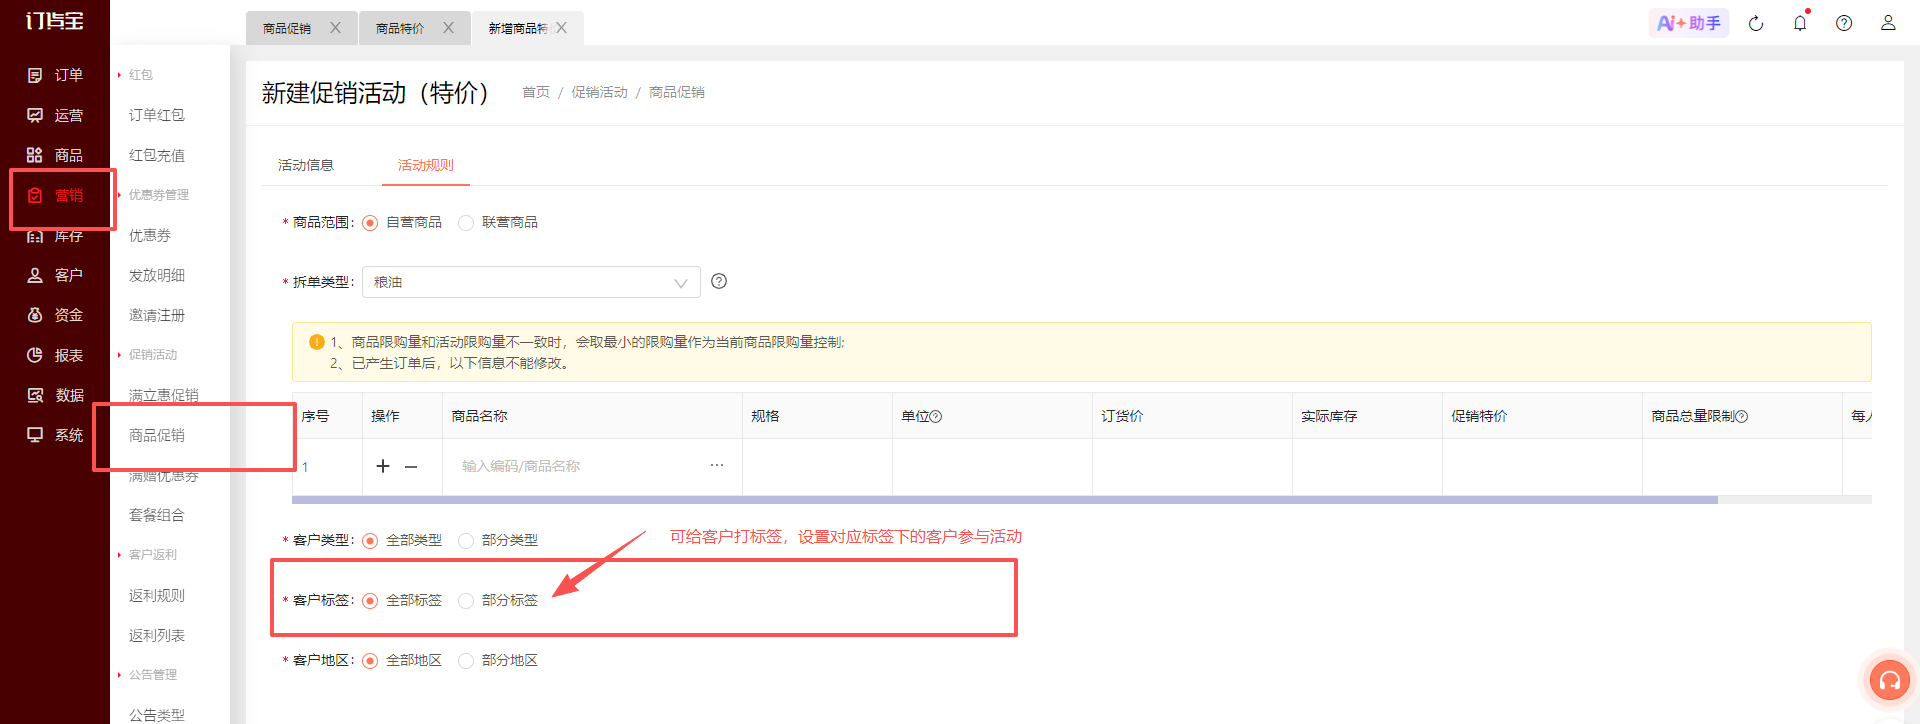Switch to the 活动规则 tab
Screen dimensions: 1920x724
426,165
